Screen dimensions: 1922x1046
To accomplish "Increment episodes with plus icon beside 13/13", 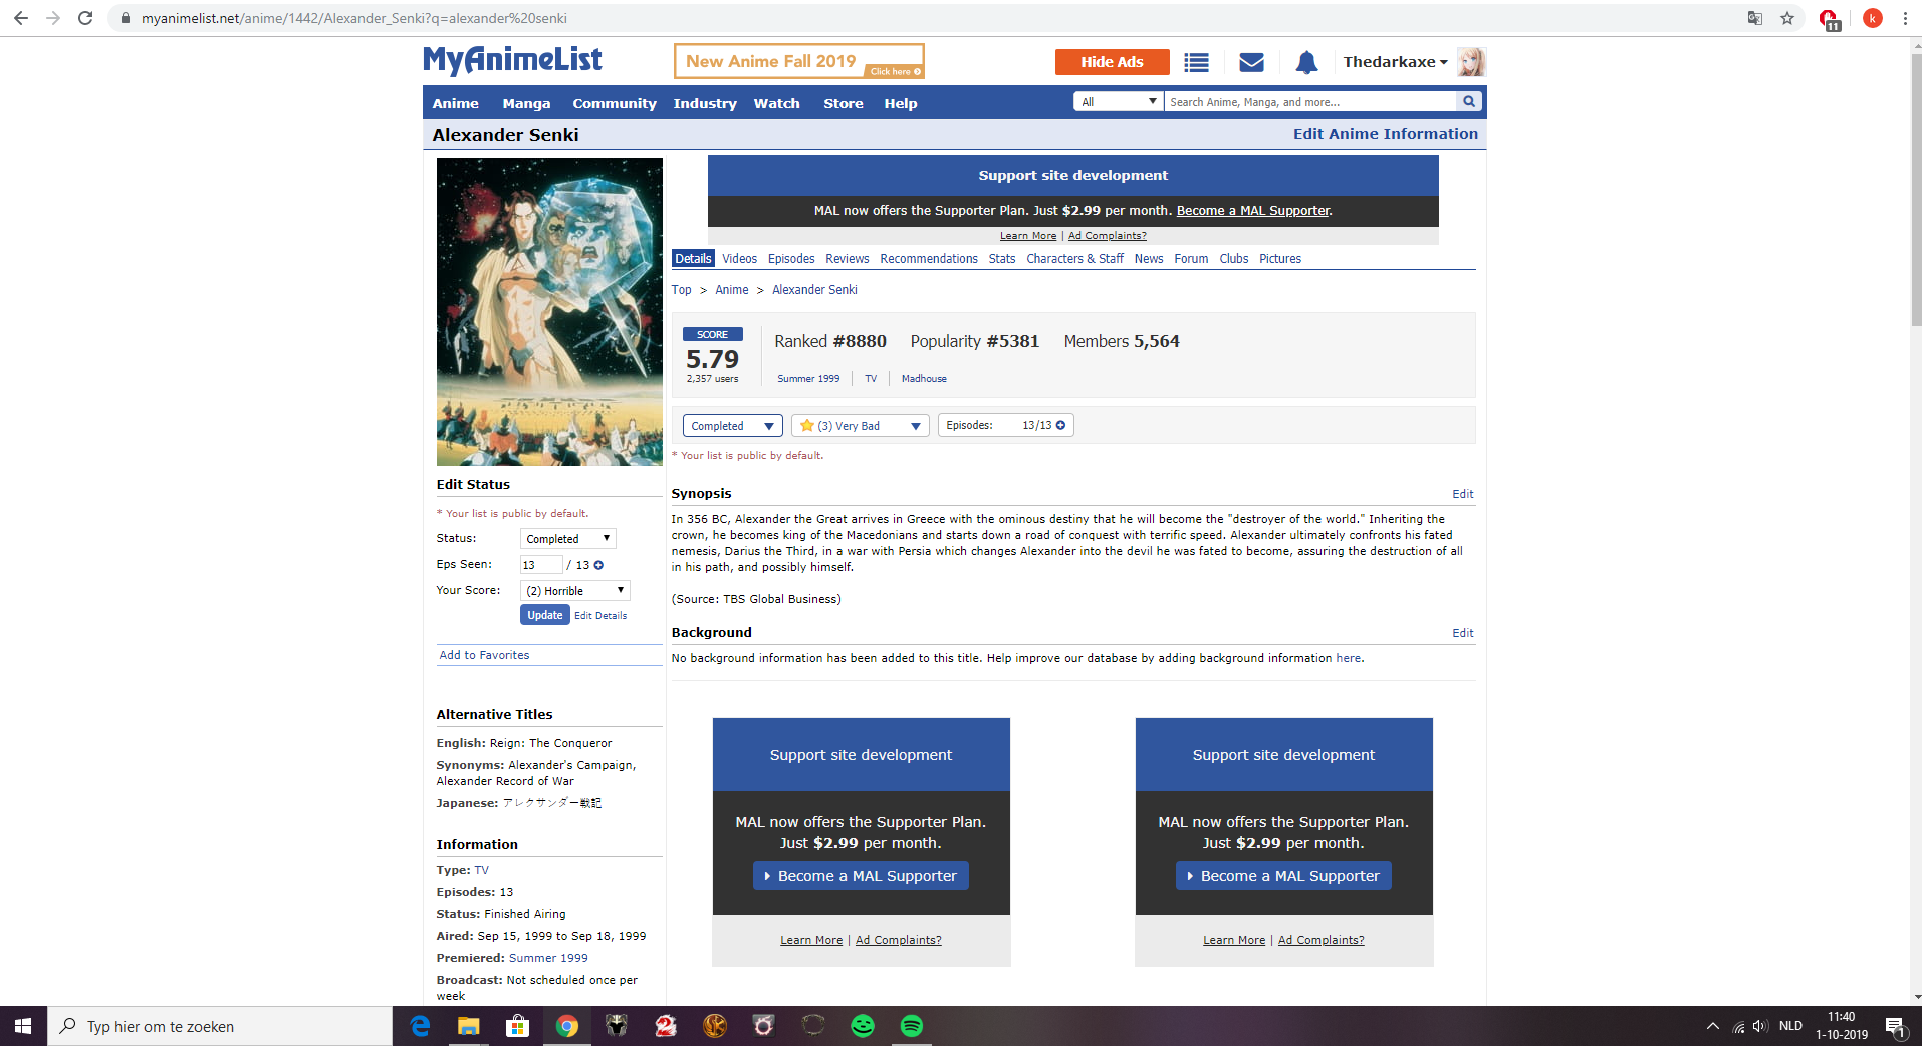I will point(1061,425).
